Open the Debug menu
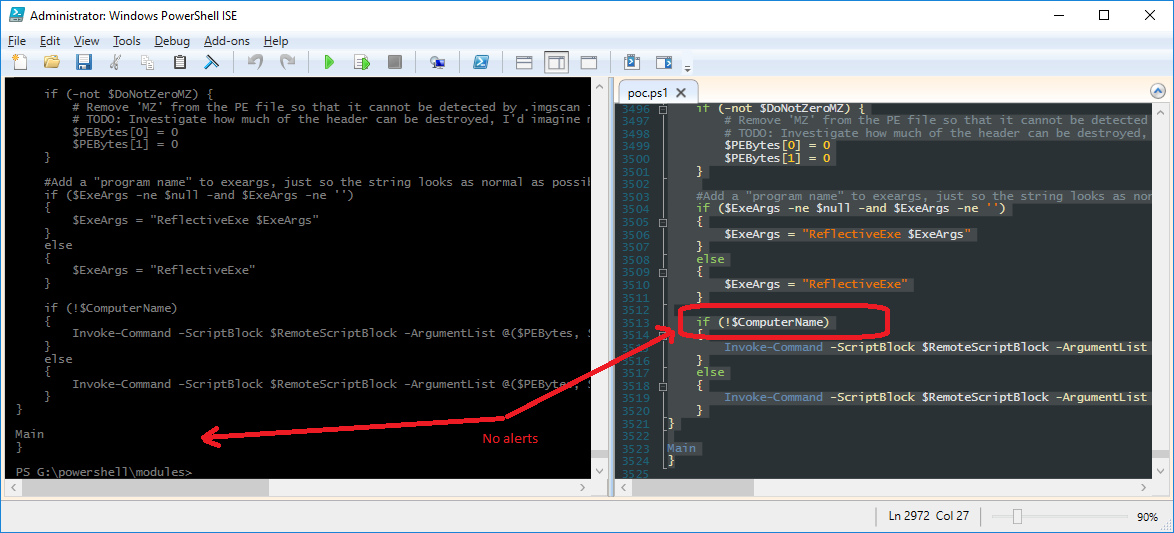Image resolution: width=1174 pixels, height=533 pixels. tap(172, 41)
